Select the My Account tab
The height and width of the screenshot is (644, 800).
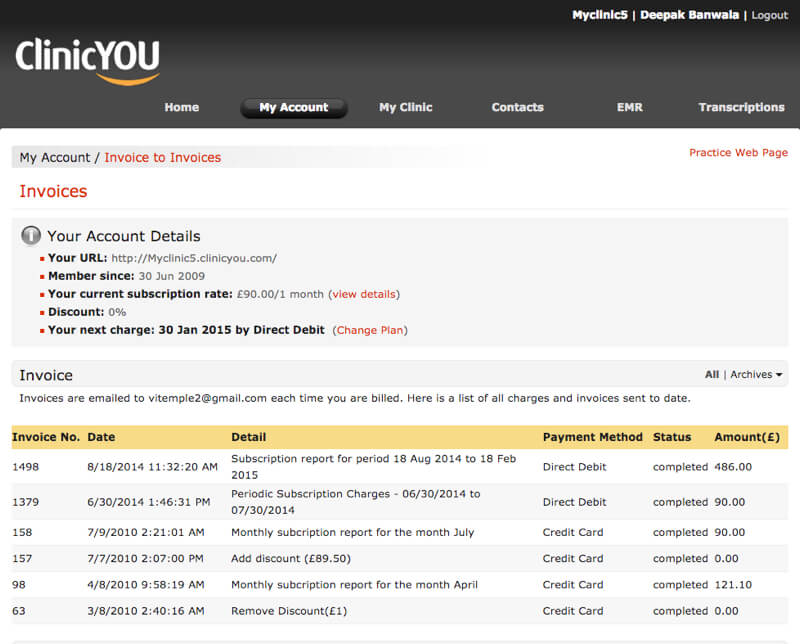[294, 108]
